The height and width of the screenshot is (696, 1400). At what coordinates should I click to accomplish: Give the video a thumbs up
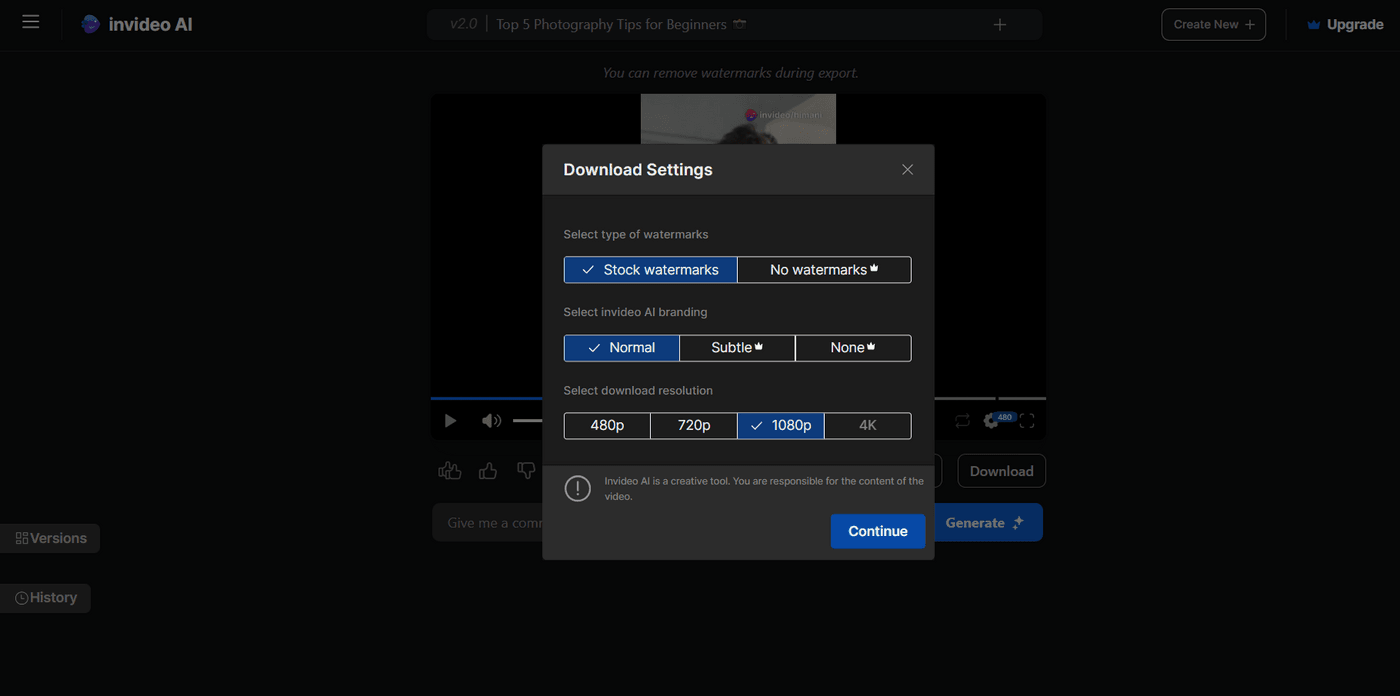point(487,470)
